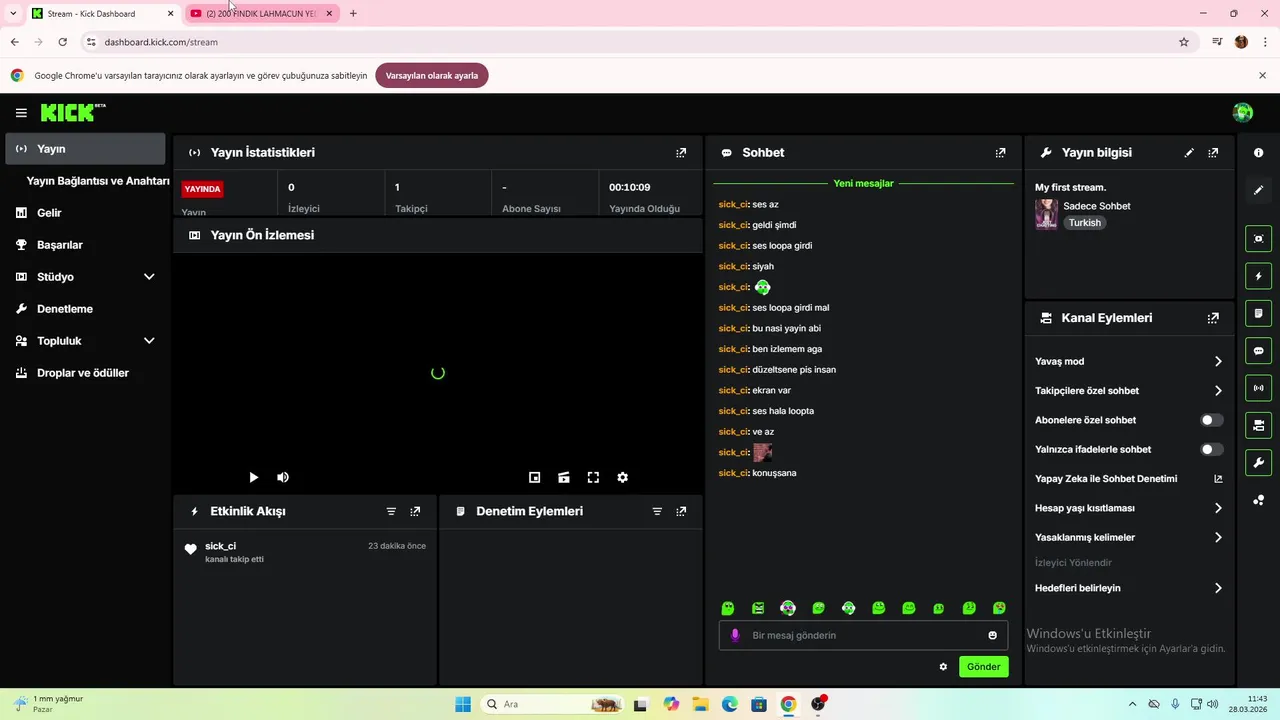Toggle Abonelere özel sohbet switch

[1212, 420]
